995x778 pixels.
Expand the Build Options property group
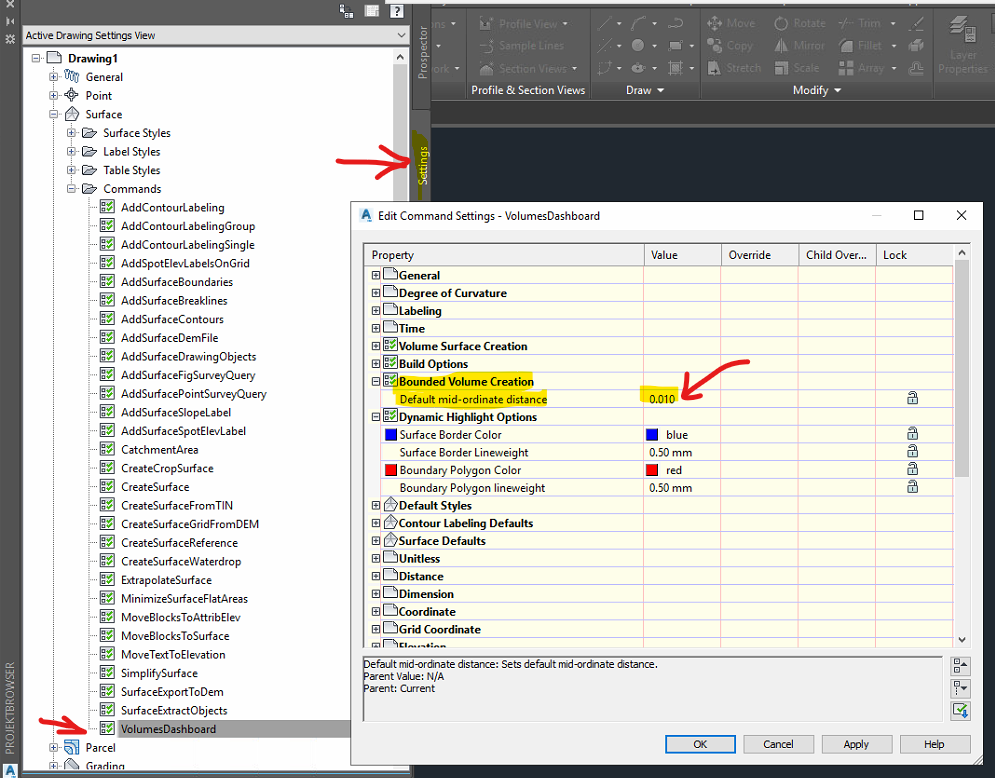(x=376, y=363)
